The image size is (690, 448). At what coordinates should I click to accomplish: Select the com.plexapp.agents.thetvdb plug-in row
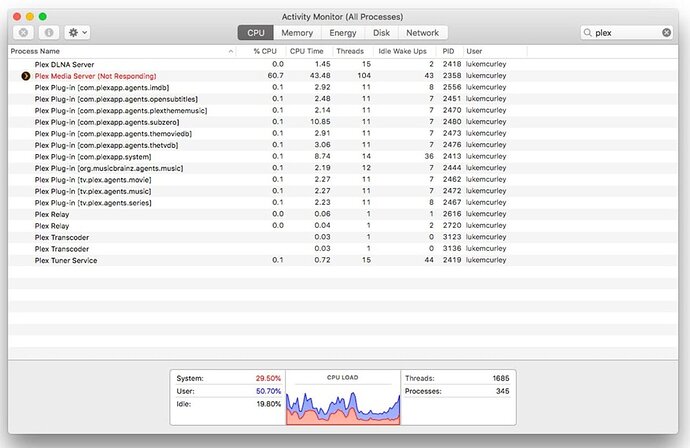point(342,145)
